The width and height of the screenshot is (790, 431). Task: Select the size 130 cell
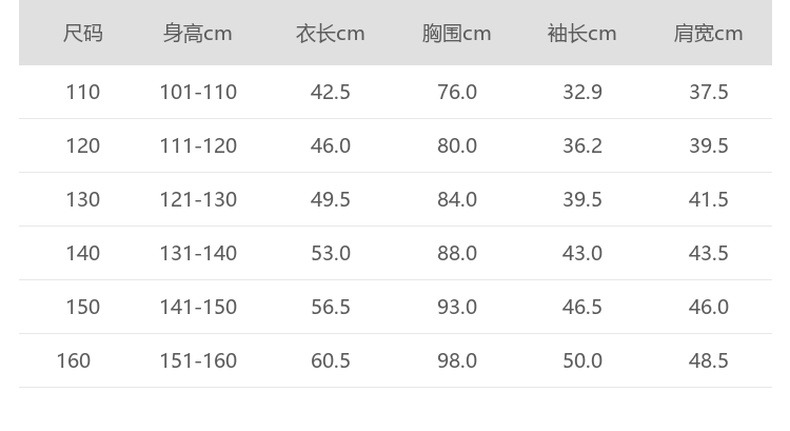point(83,200)
